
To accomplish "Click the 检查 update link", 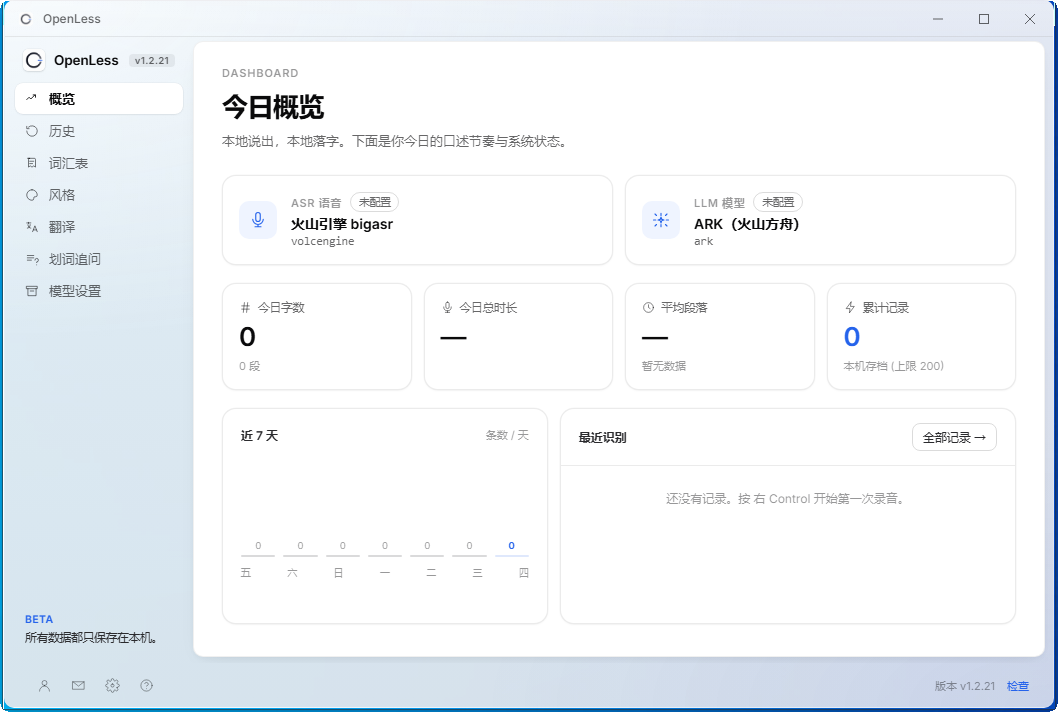I will coord(1018,686).
